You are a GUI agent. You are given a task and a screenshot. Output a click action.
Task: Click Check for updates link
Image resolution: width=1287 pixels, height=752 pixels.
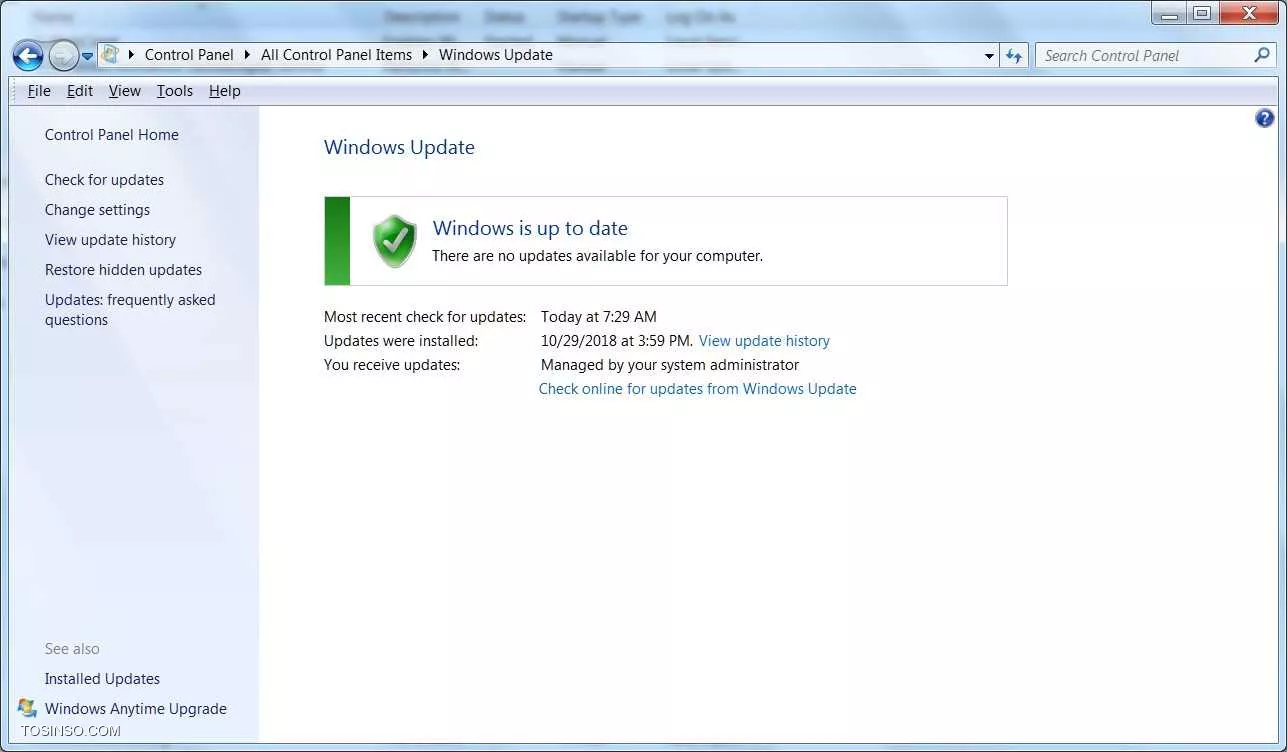click(x=104, y=180)
